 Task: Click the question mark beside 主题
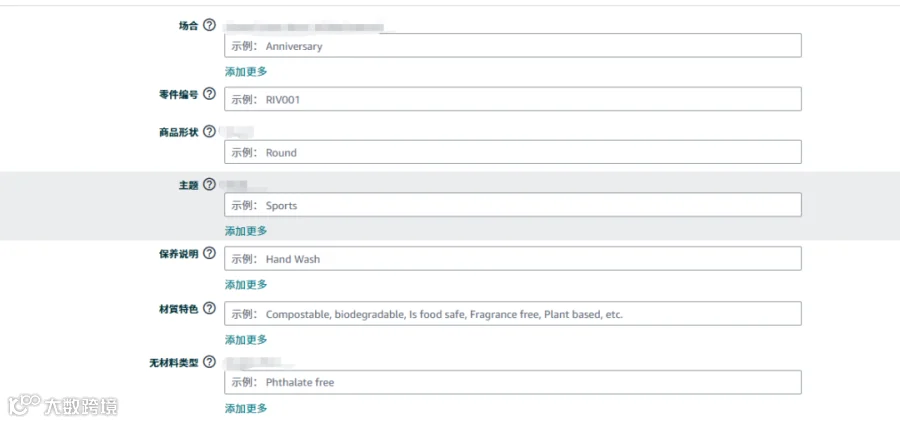(210, 185)
